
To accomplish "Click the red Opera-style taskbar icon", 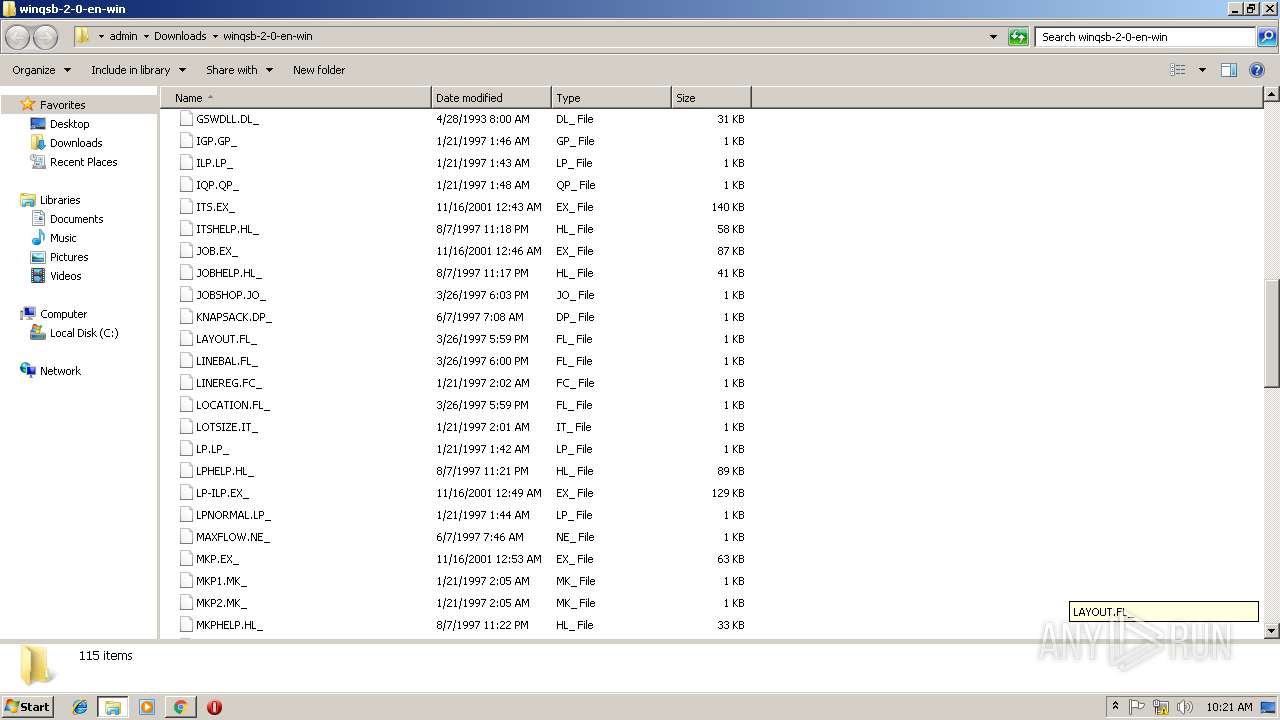I will point(214,707).
